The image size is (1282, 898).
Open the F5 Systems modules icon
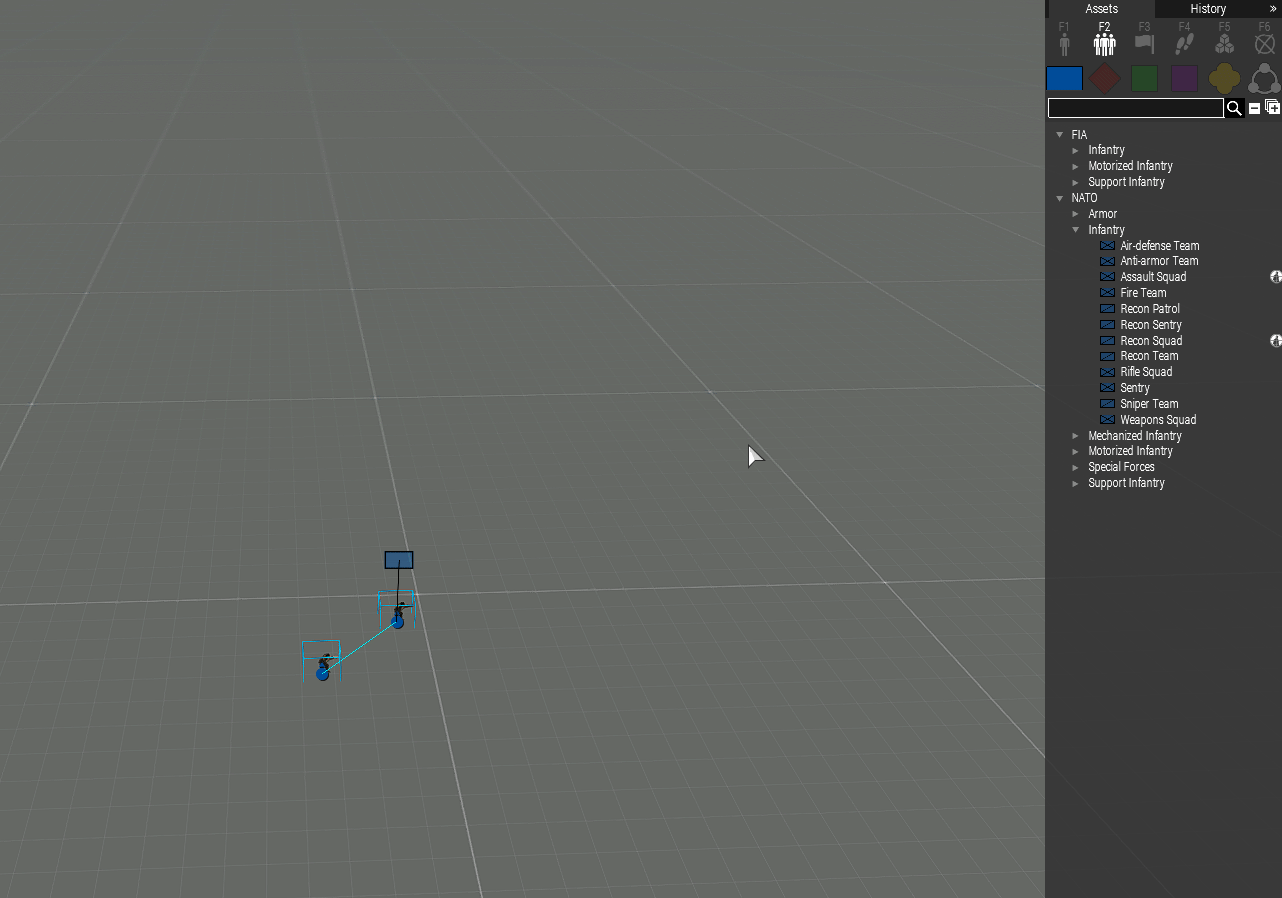point(1224,42)
